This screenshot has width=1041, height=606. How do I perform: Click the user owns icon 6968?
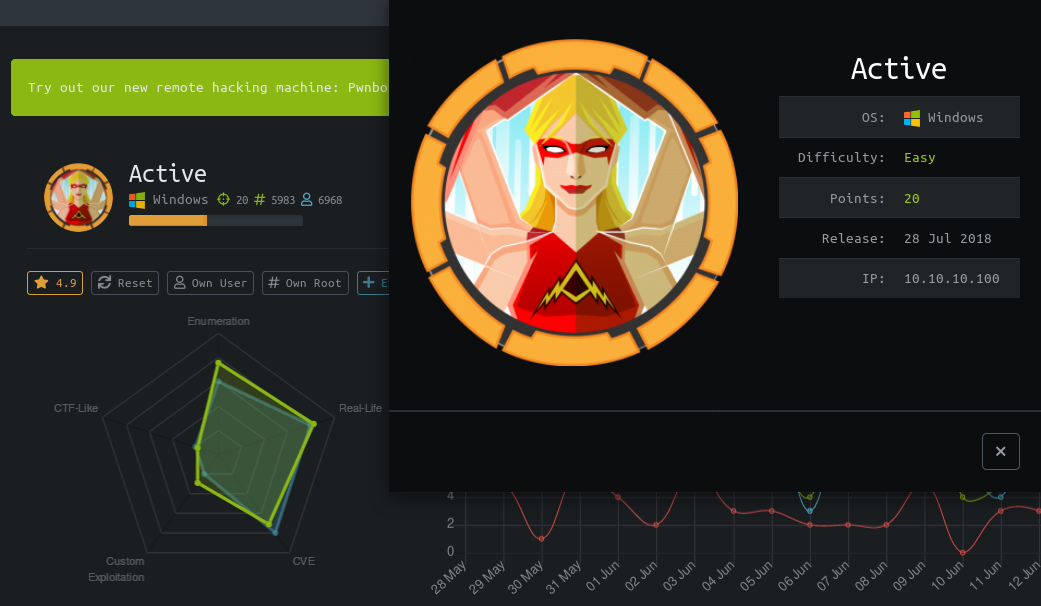[307, 199]
